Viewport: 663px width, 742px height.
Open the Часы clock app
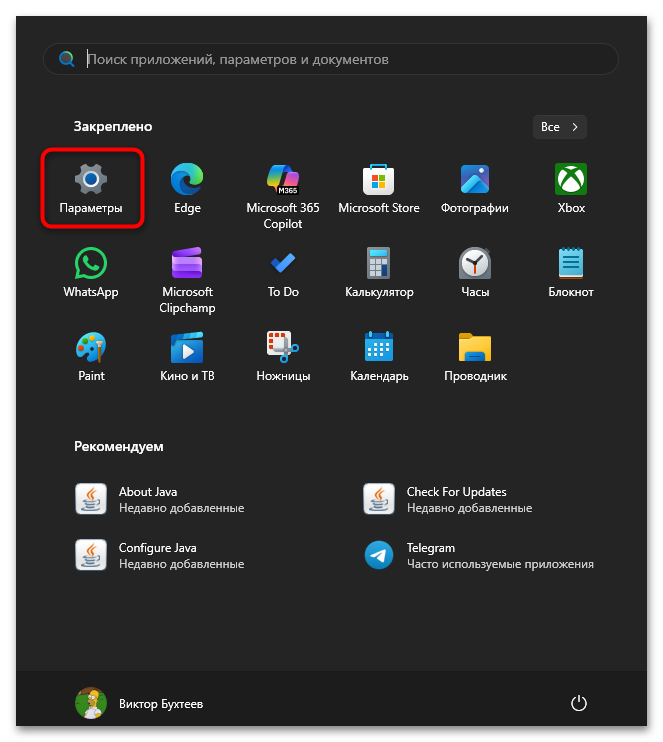475,273
